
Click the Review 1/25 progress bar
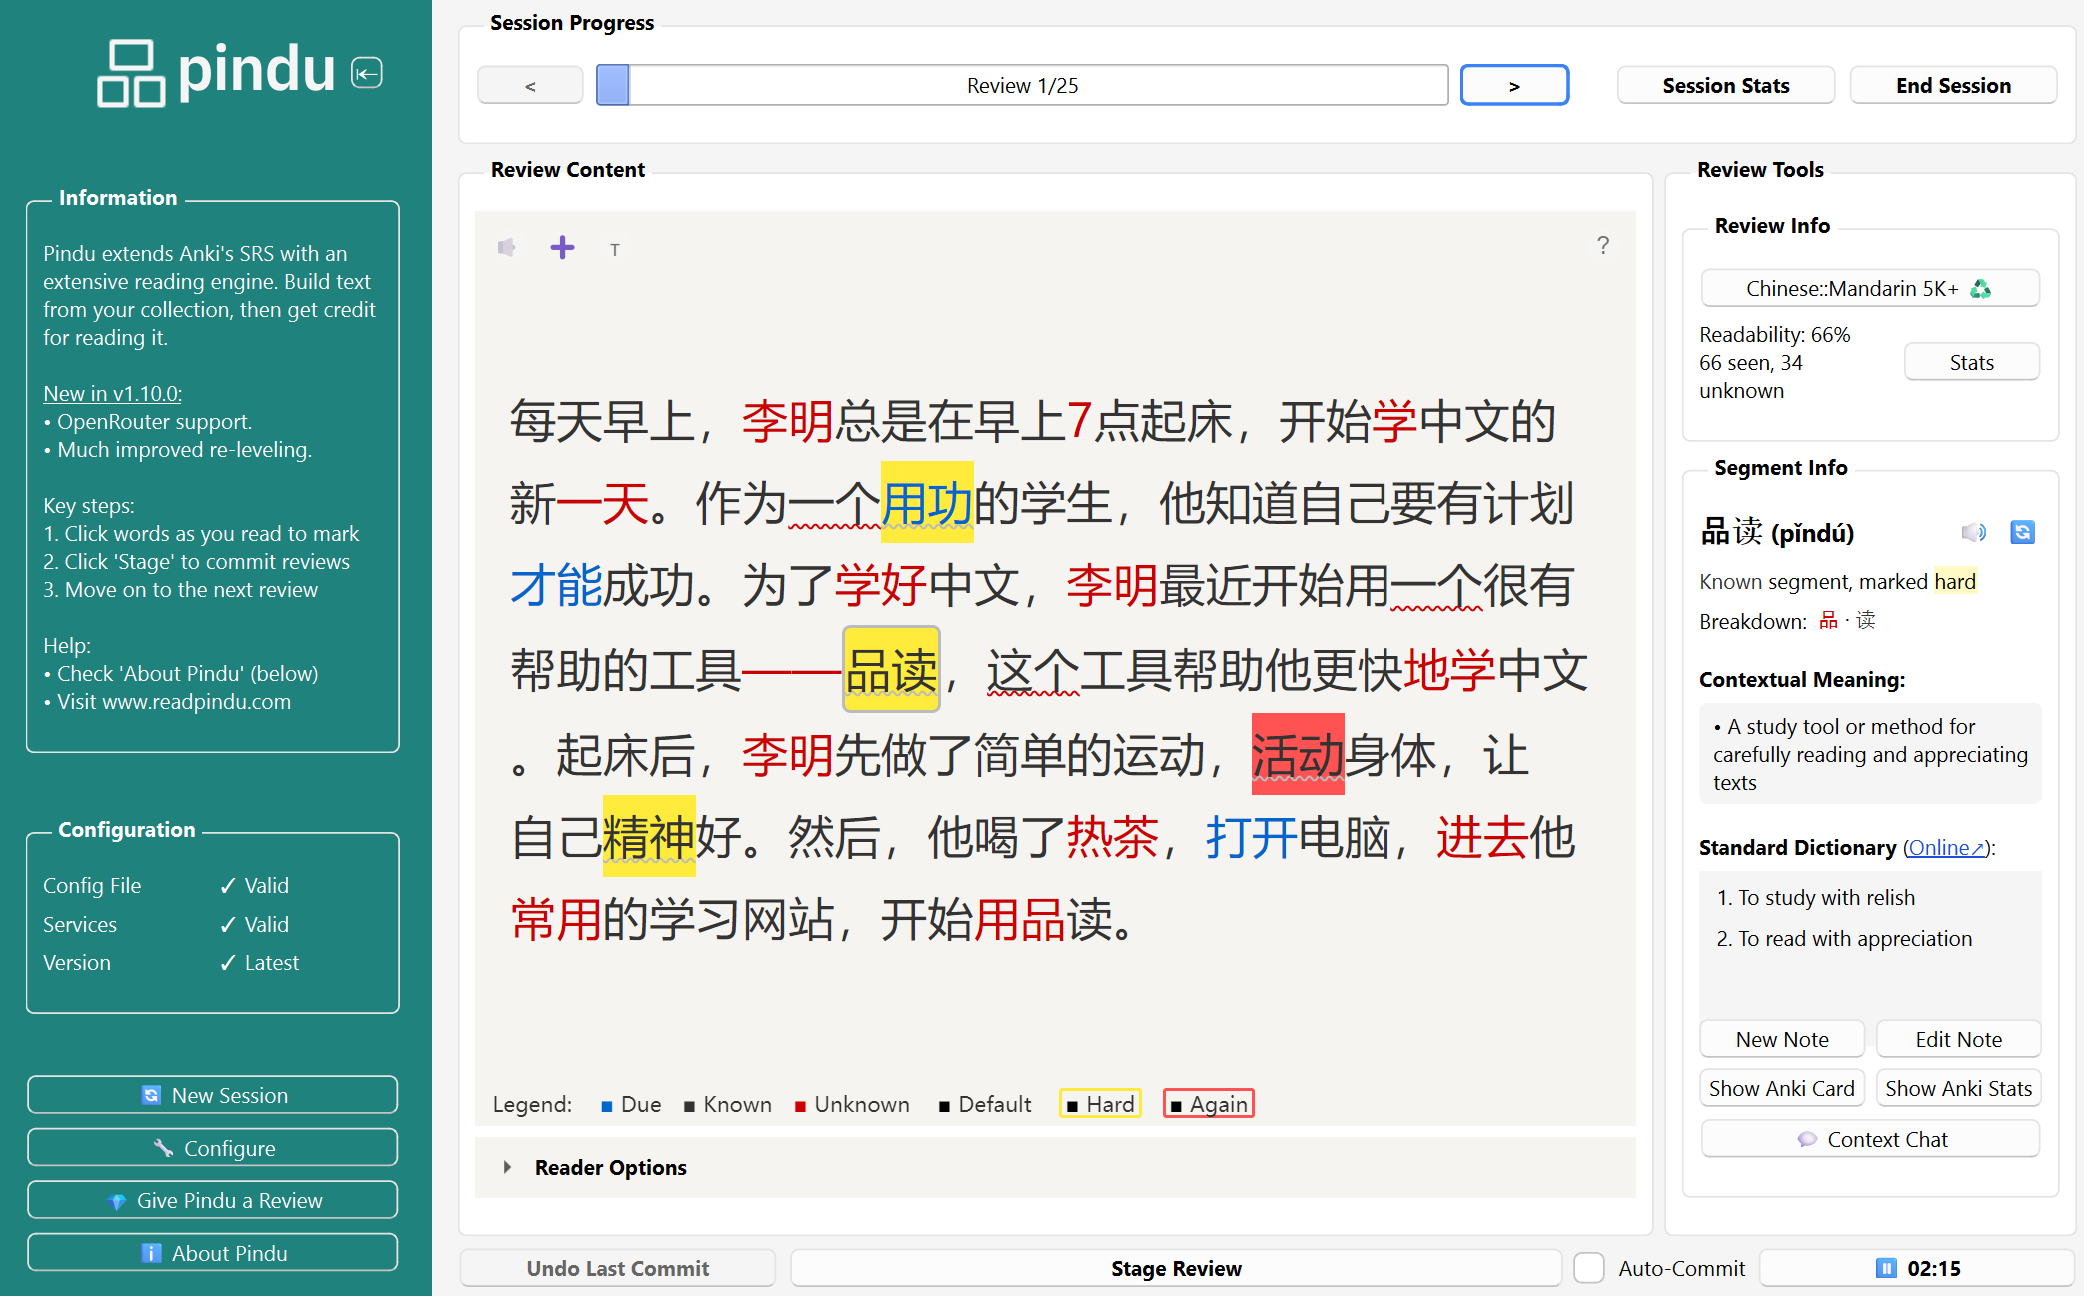pos(1022,86)
